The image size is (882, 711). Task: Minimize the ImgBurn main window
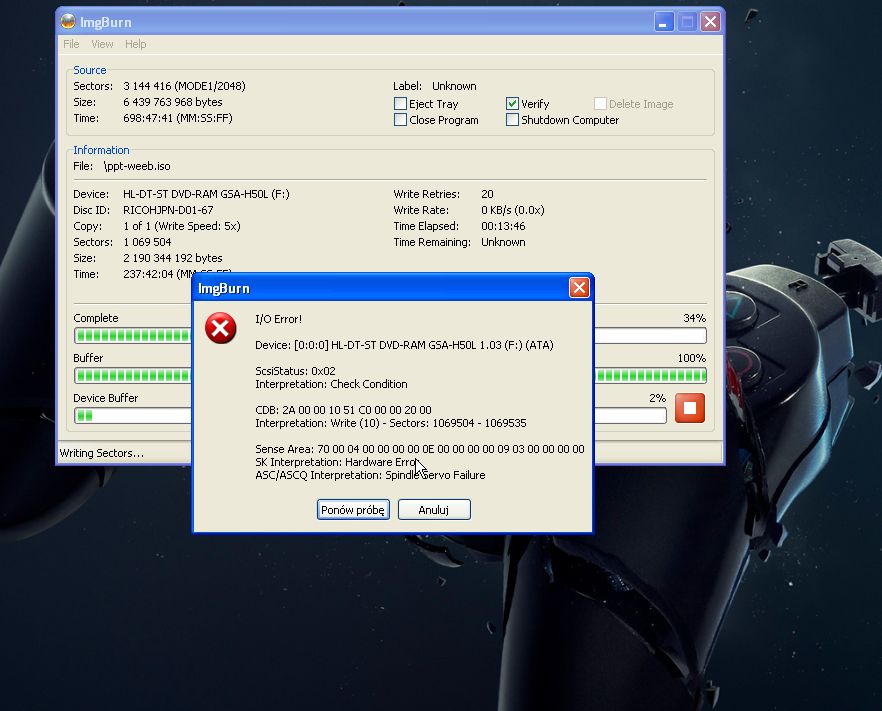[x=664, y=22]
